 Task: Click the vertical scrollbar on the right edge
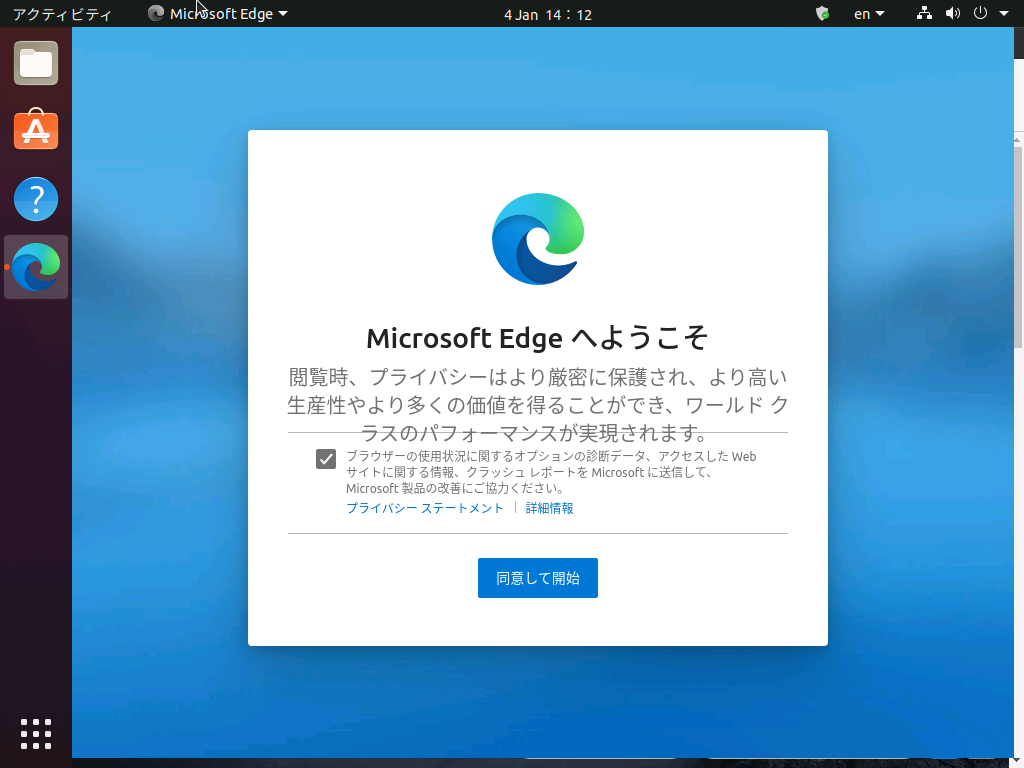coord(1018,248)
